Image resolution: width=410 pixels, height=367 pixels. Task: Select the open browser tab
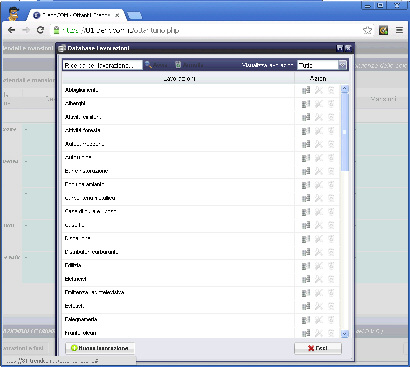(77, 15)
